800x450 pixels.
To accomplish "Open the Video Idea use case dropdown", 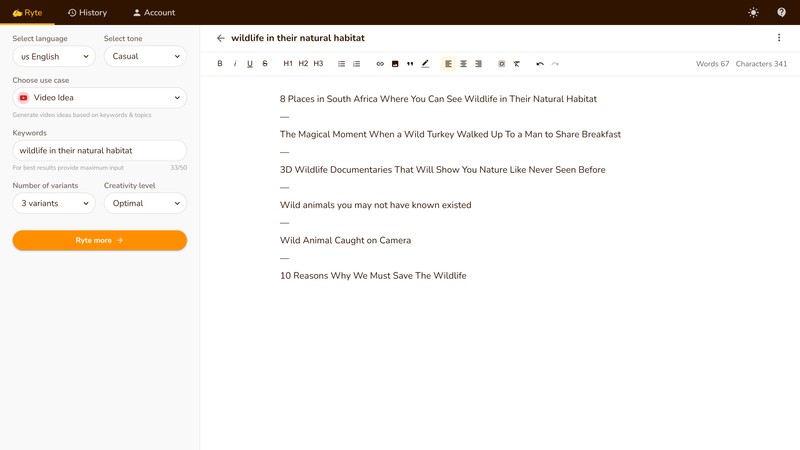I will click(x=99, y=98).
